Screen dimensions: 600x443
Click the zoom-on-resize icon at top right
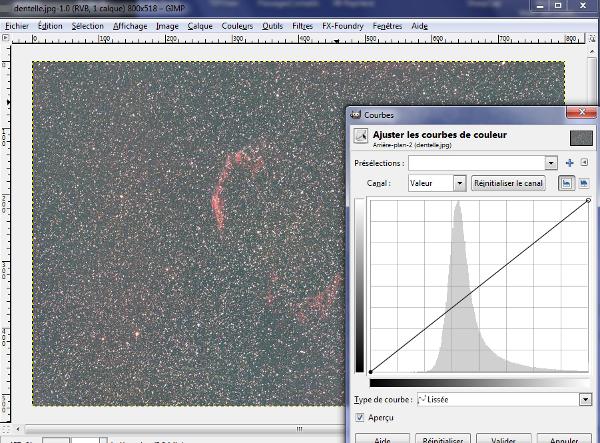[592, 38]
